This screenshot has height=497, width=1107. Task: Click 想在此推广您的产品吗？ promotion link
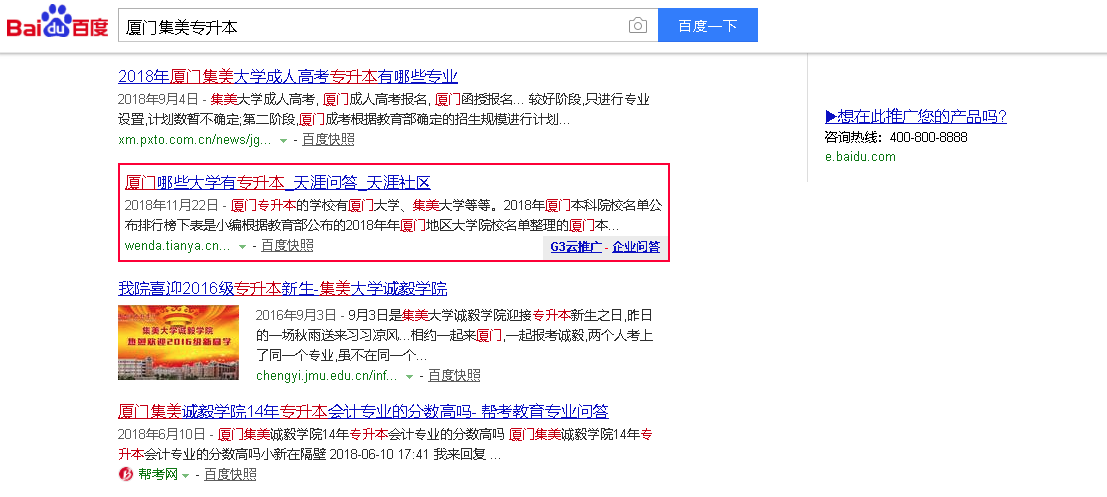coord(916,117)
